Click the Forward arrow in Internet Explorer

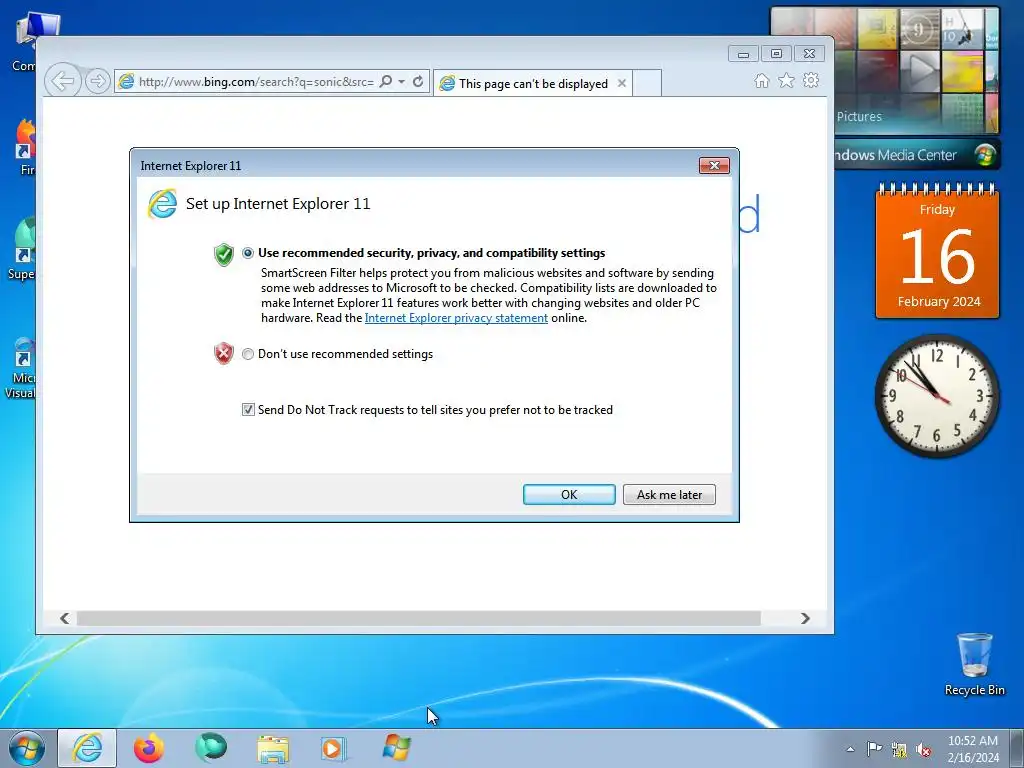click(97, 81)
